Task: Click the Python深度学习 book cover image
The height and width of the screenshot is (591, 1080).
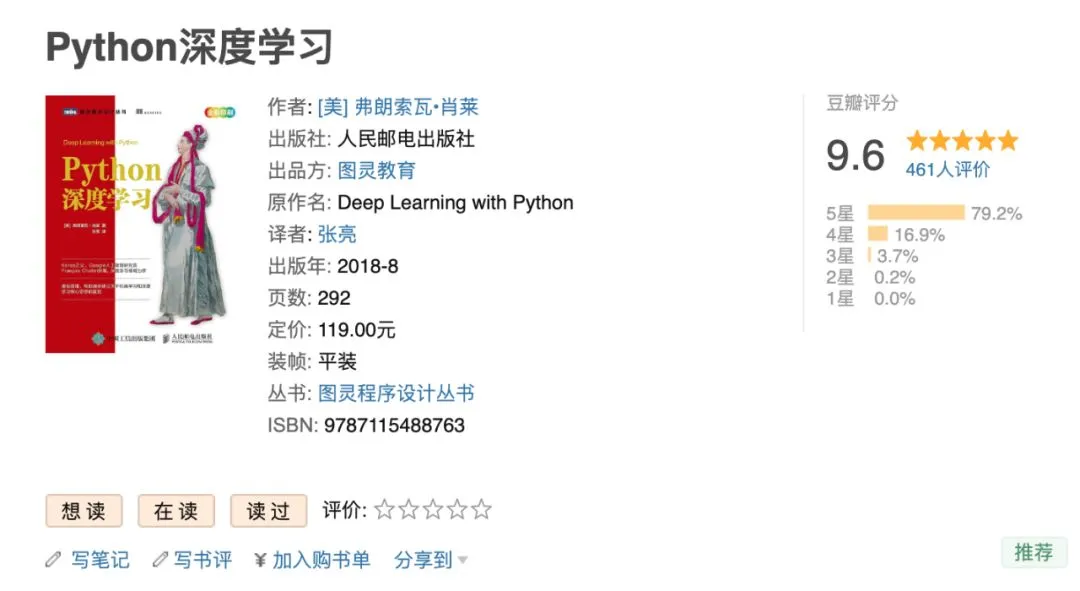Action: click(141, 224)
